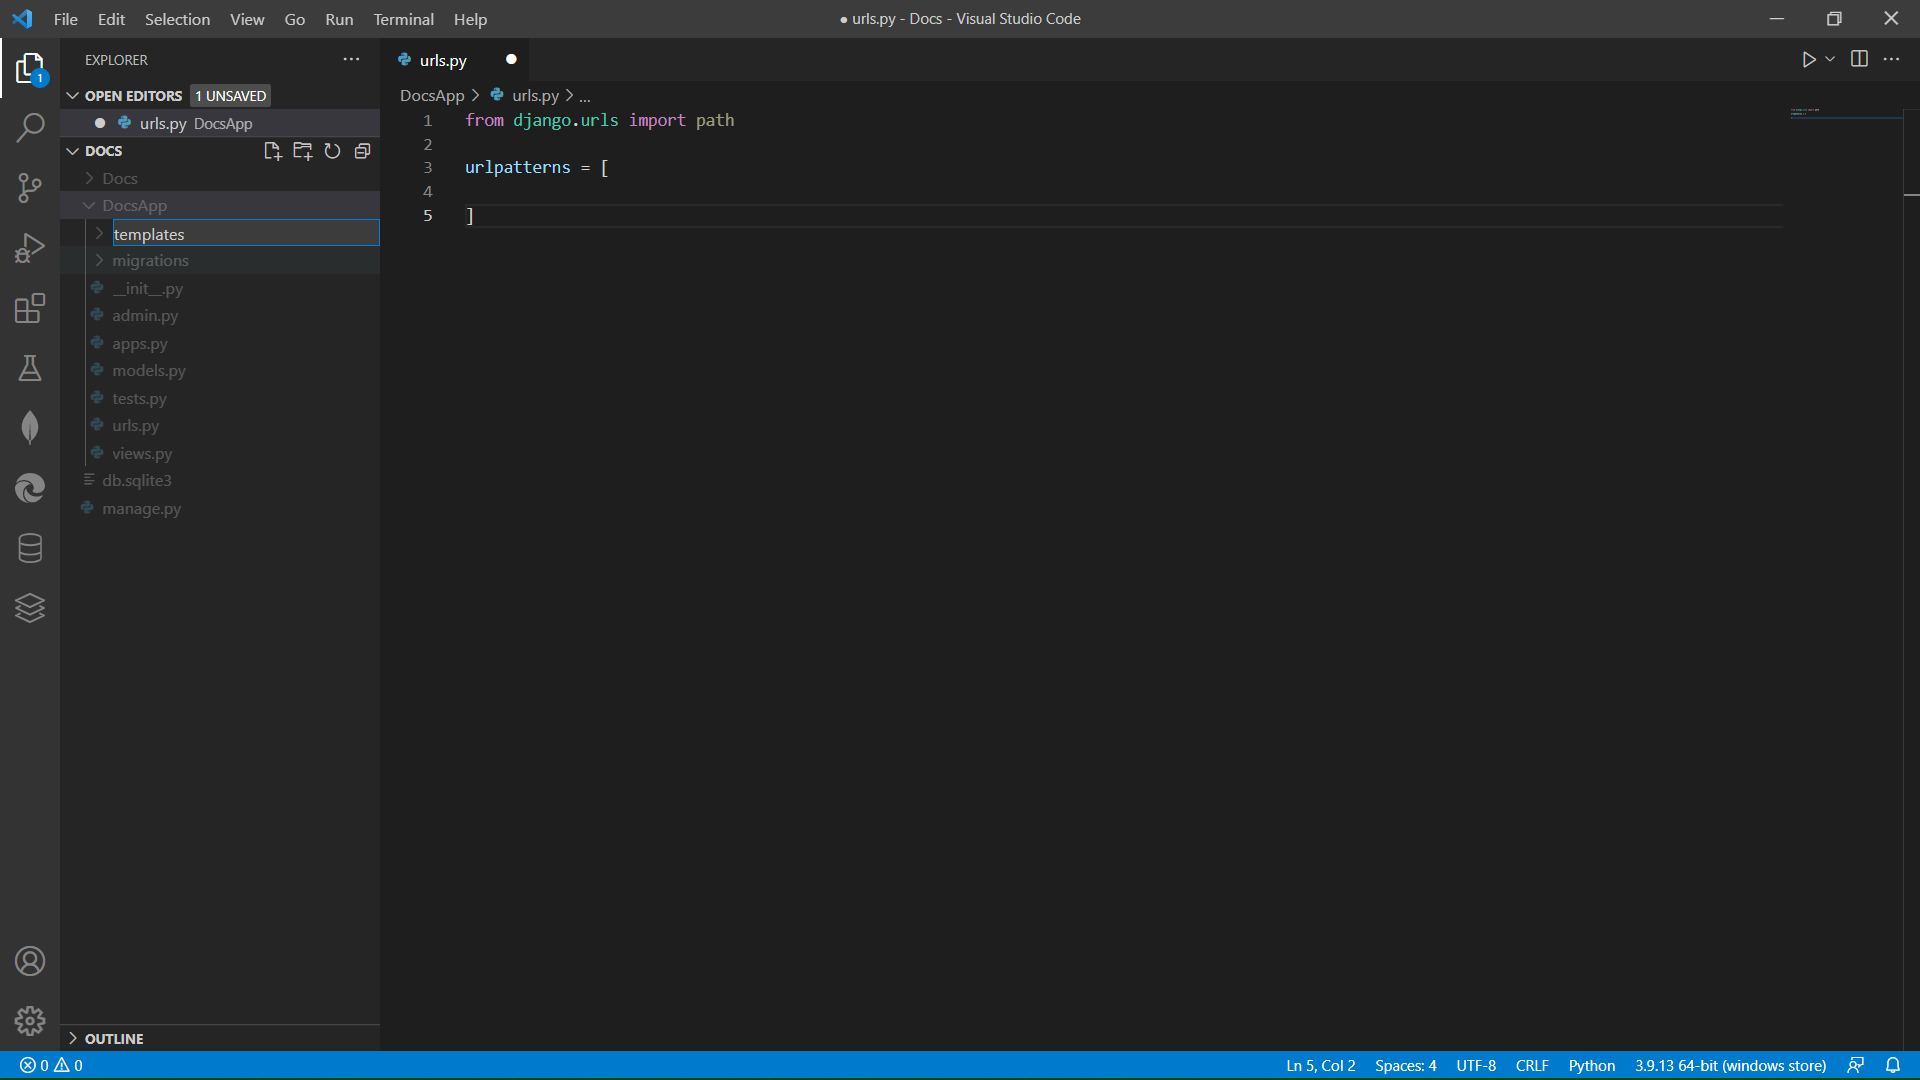Open the run button dropdown arrow
This screenshot has width=1920, height=1080.
(x=1830, y=59)
